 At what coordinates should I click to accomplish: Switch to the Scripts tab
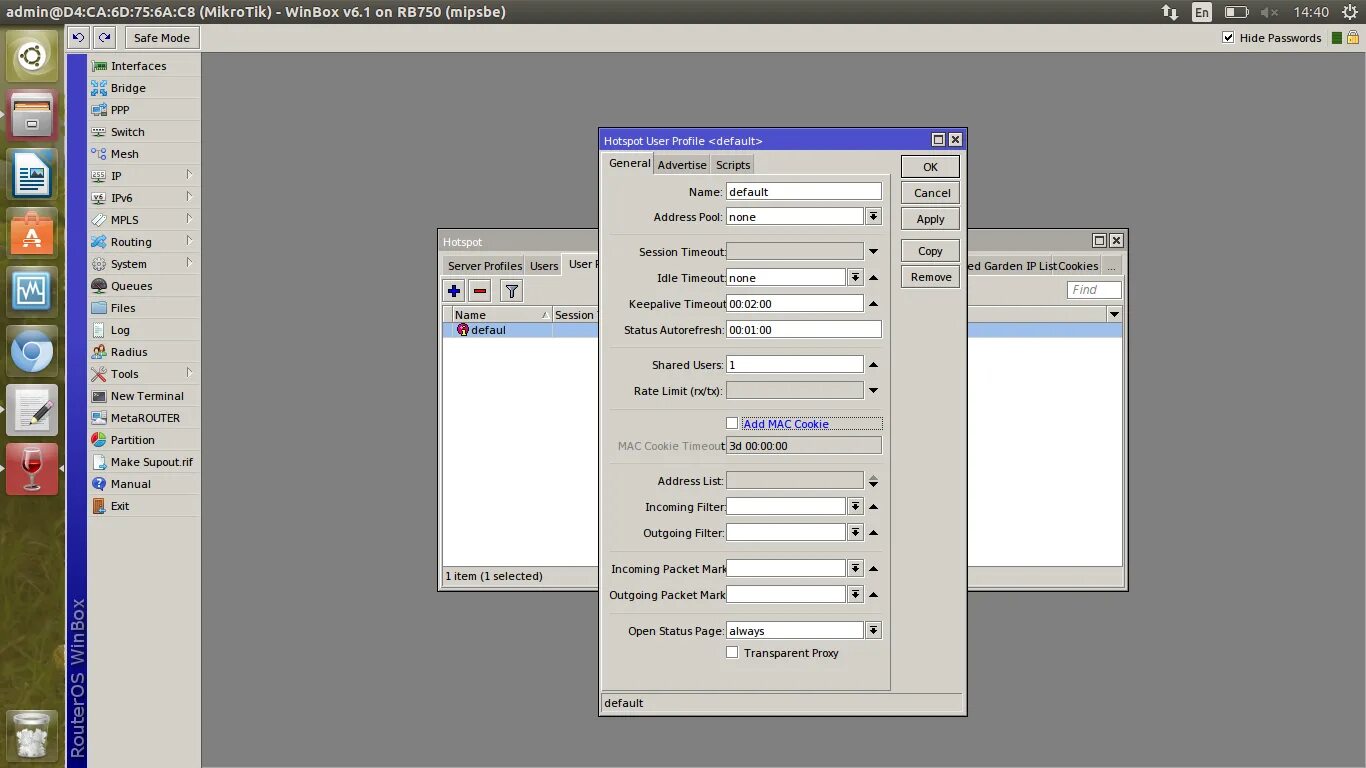pyautogui.click(x=733, y=165)
